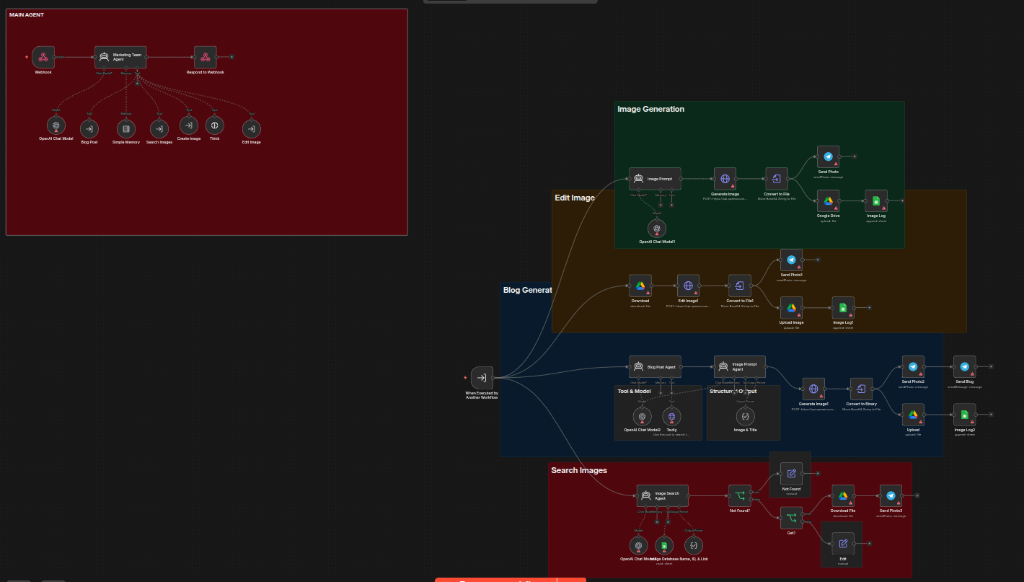The height and width of the screenshot is (582, 1024).
Task: Select the Image Prompt Agent node
Action: [x=739, y=366]
